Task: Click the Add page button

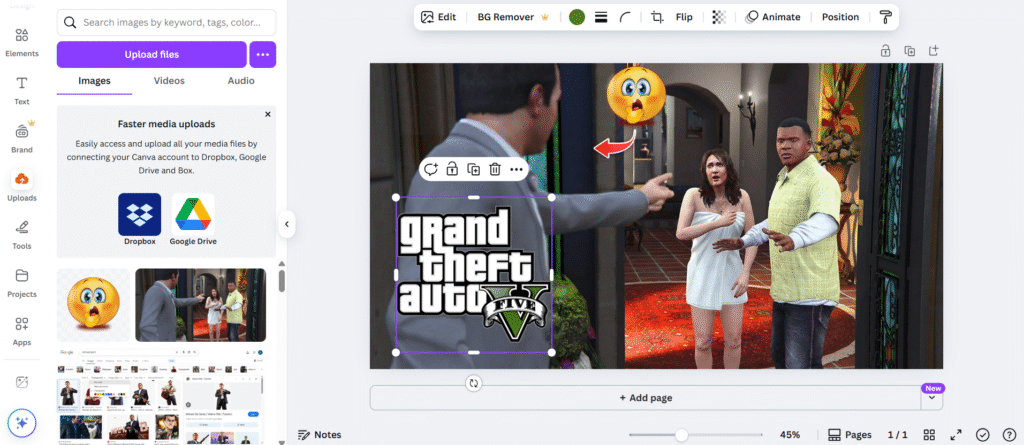Action: pos(645,397)
